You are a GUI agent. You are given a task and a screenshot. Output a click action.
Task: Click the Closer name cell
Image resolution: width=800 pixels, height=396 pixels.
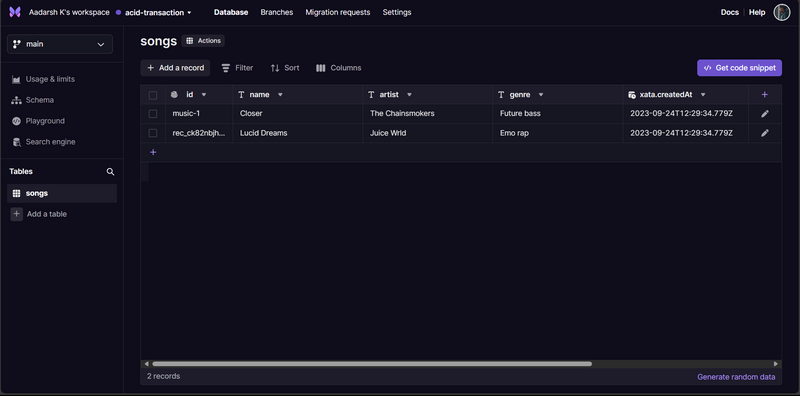(298, 114)
